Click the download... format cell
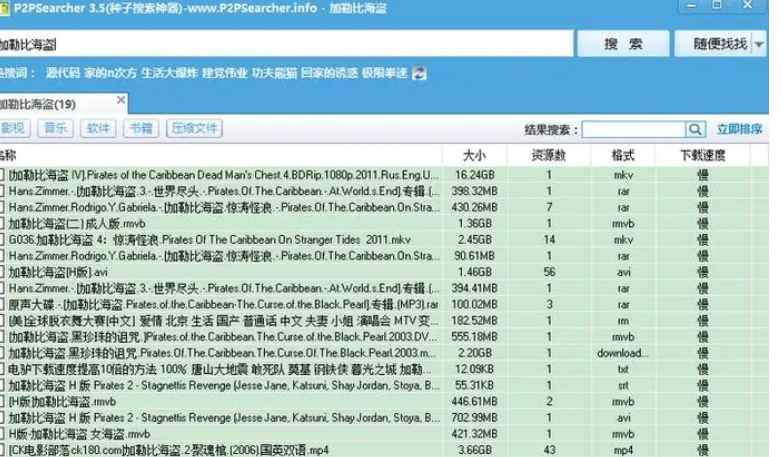783x457 pixels. (x=623, y=353)
